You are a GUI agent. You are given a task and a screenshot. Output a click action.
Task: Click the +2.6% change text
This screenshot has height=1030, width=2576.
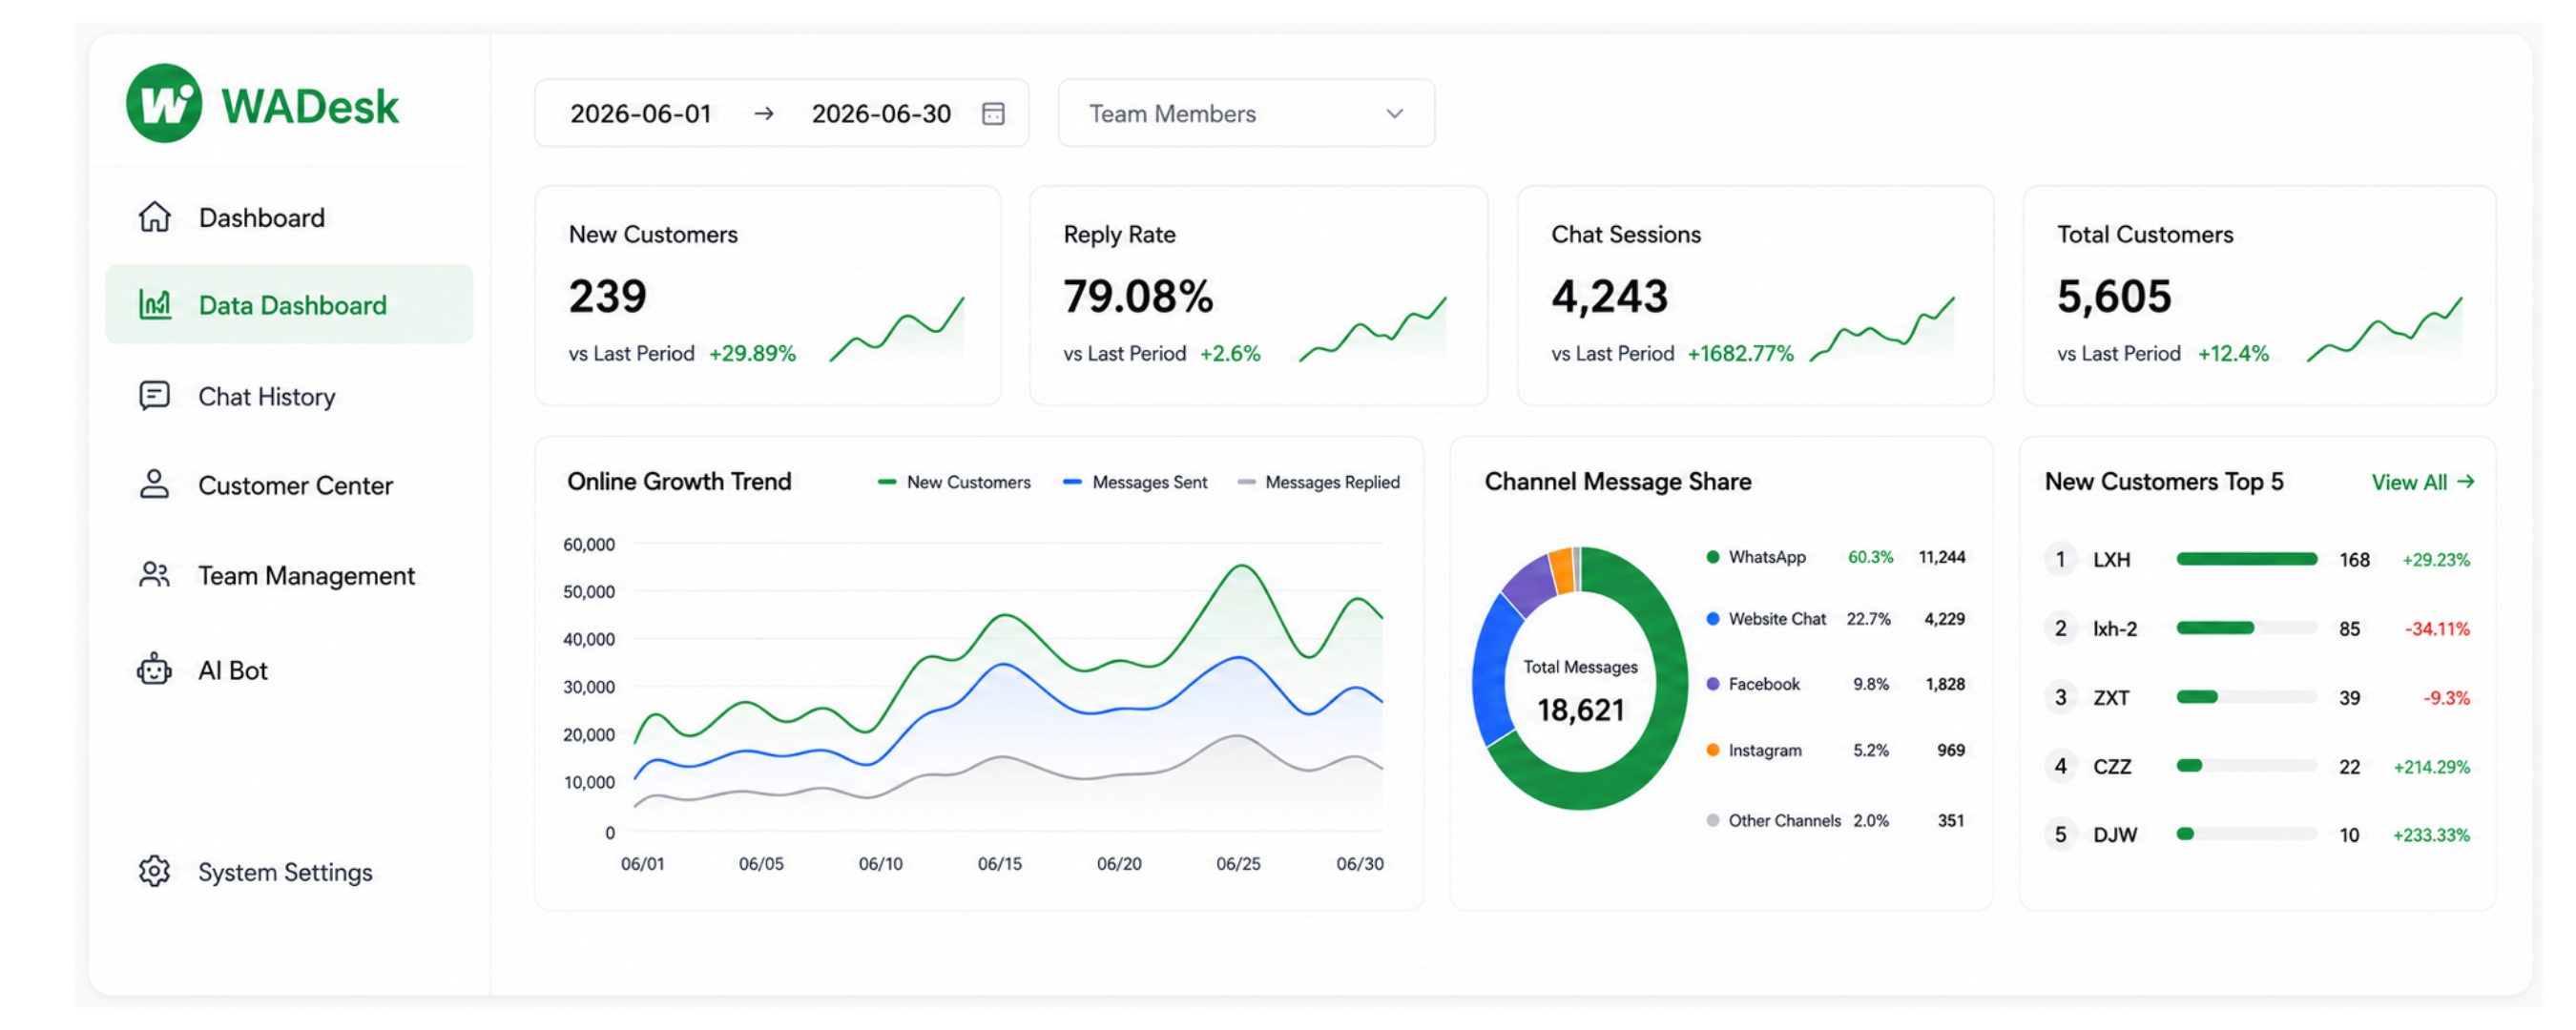[1230, 354]
